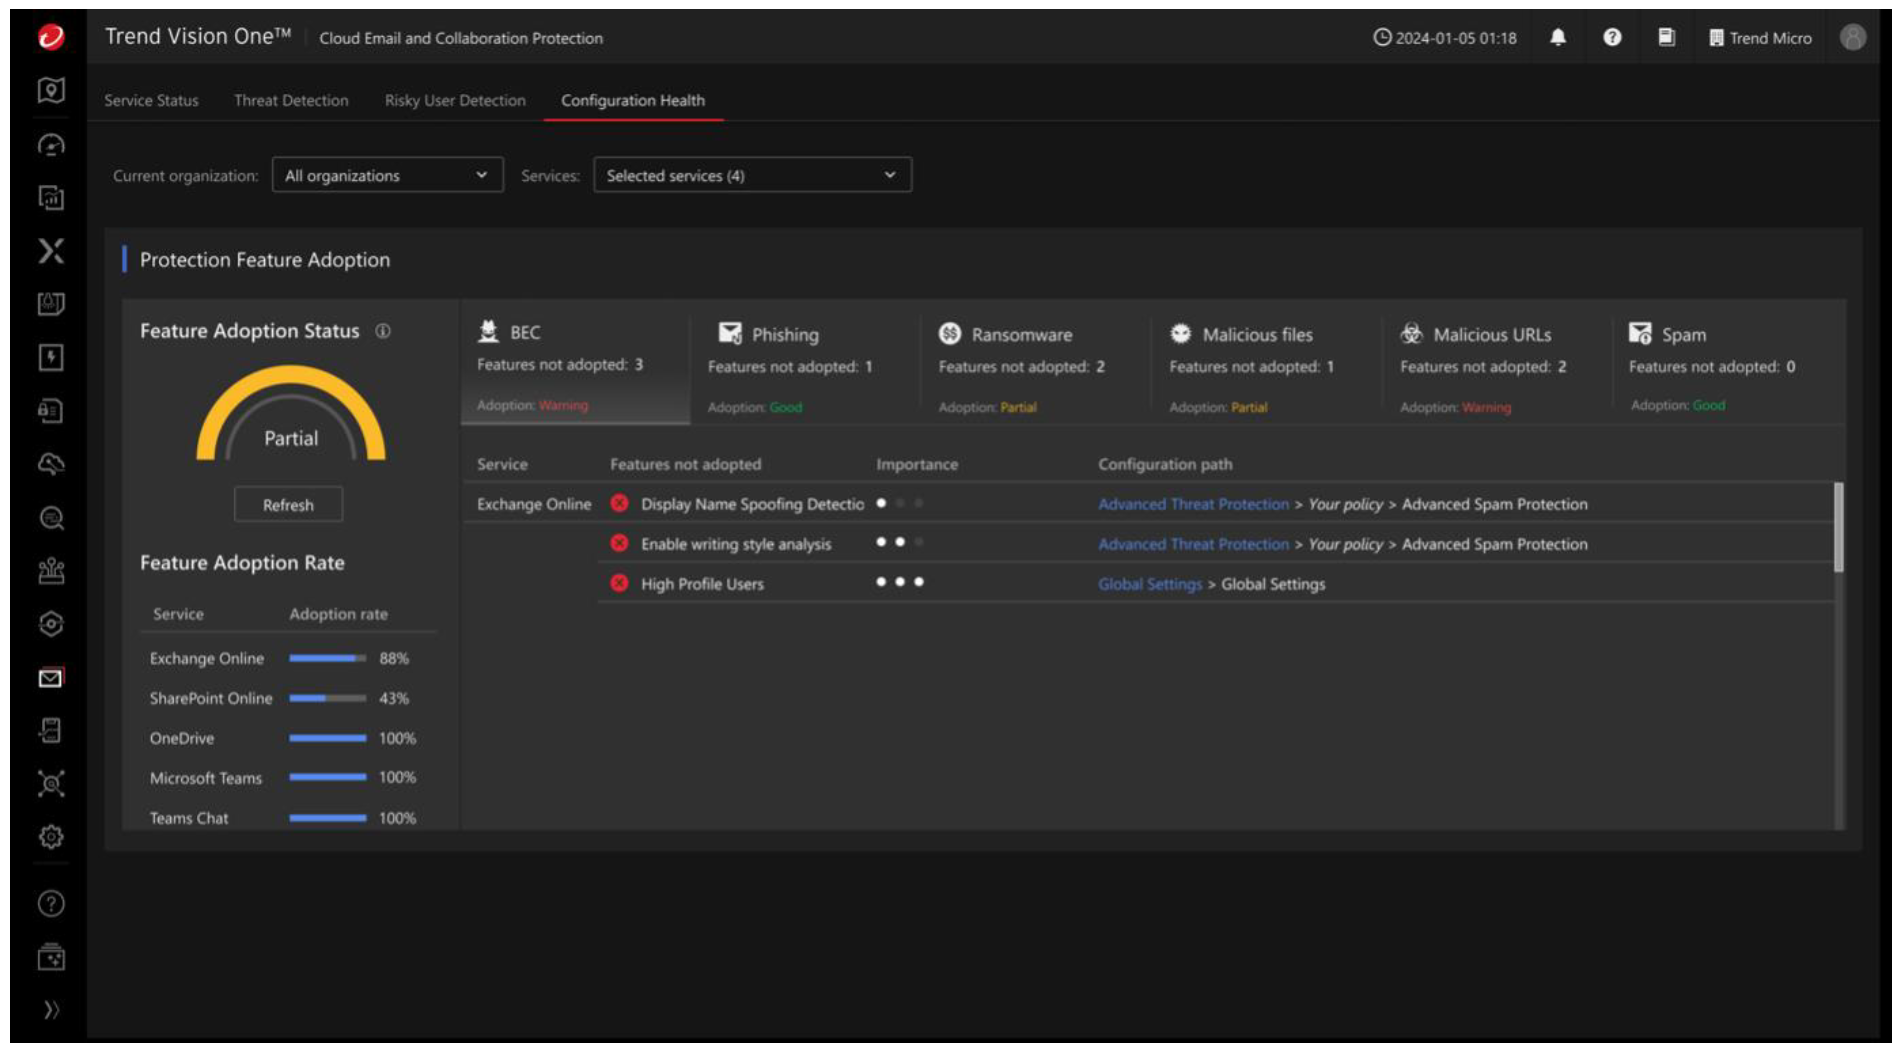Switch to the Threat Detection tab
The width and height of the screenshot is (1899, 1053).
[x=291, y=100]
